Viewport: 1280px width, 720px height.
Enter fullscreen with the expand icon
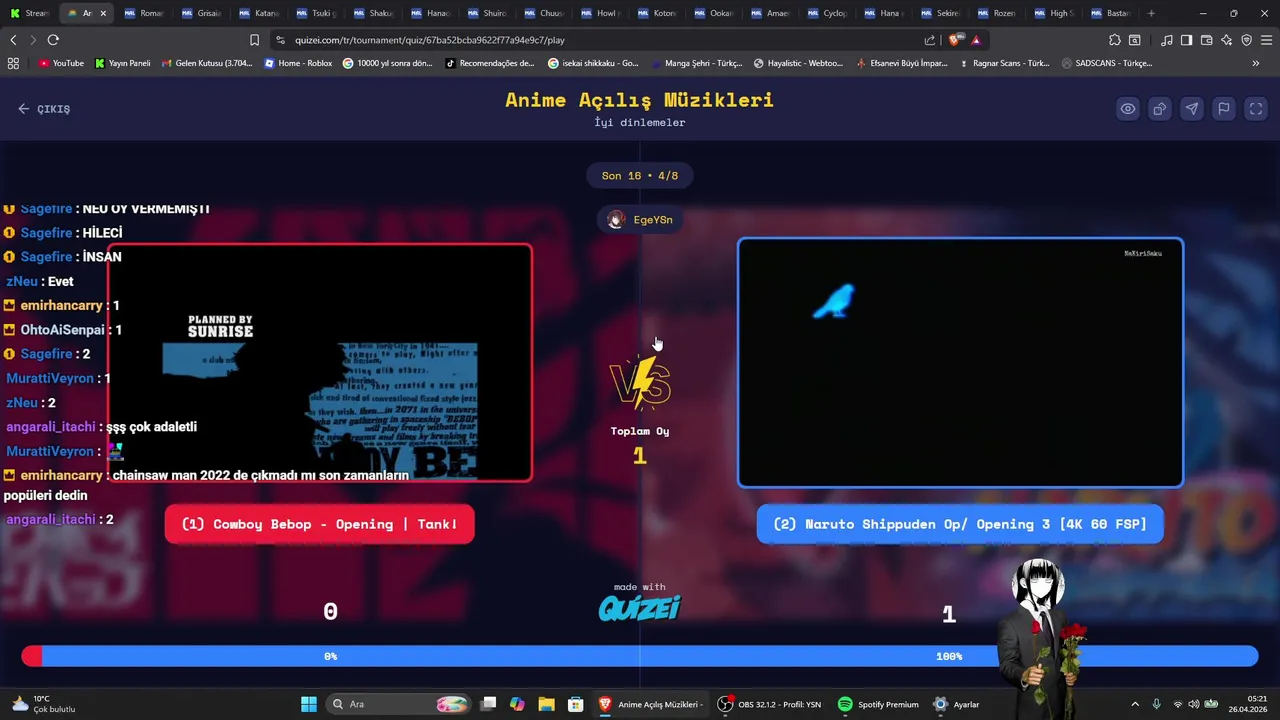click(x=1256, y=109)
